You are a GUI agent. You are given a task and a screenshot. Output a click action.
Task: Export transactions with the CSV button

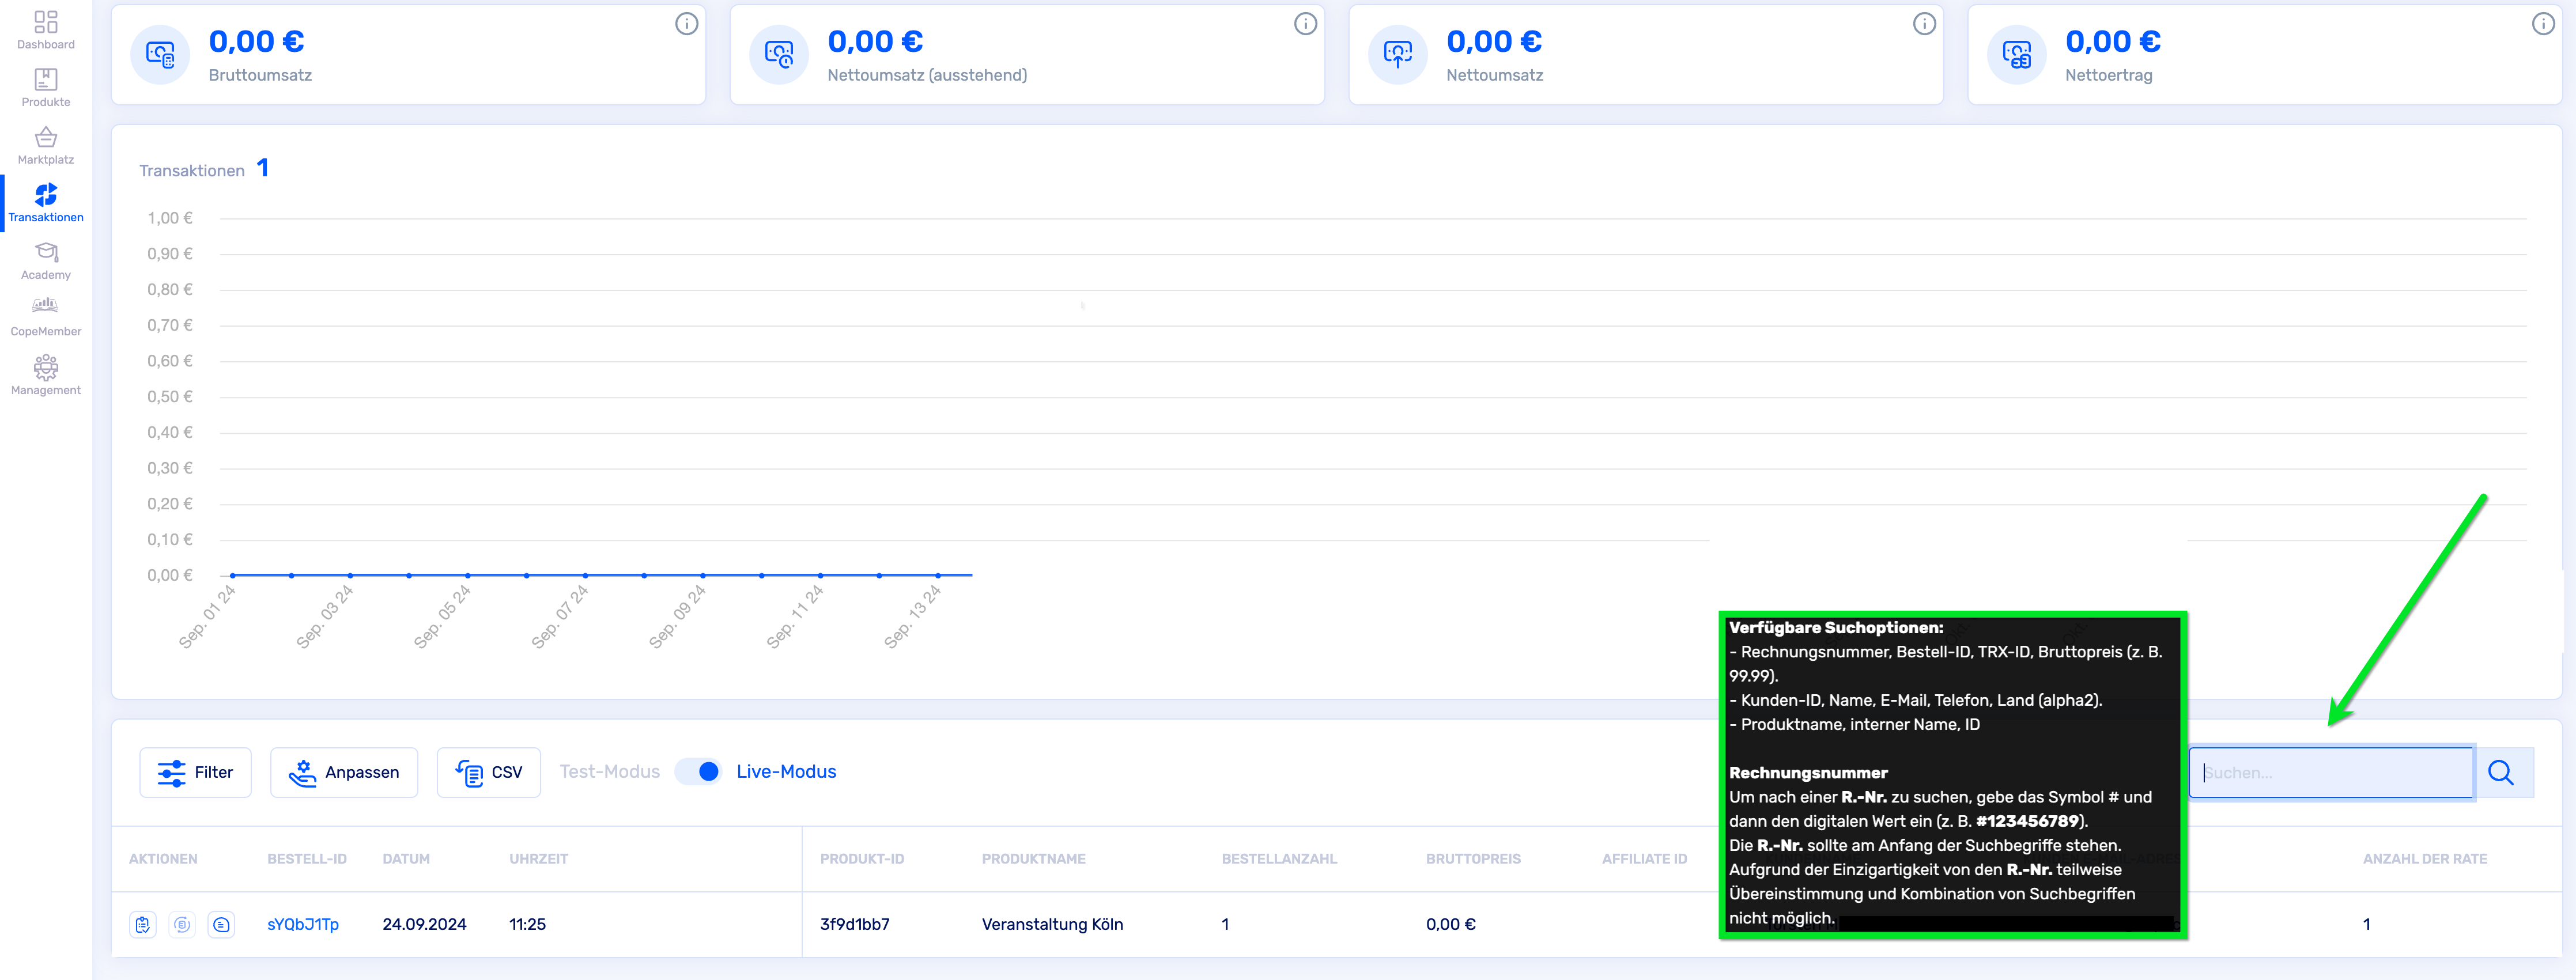coord(488,772)
